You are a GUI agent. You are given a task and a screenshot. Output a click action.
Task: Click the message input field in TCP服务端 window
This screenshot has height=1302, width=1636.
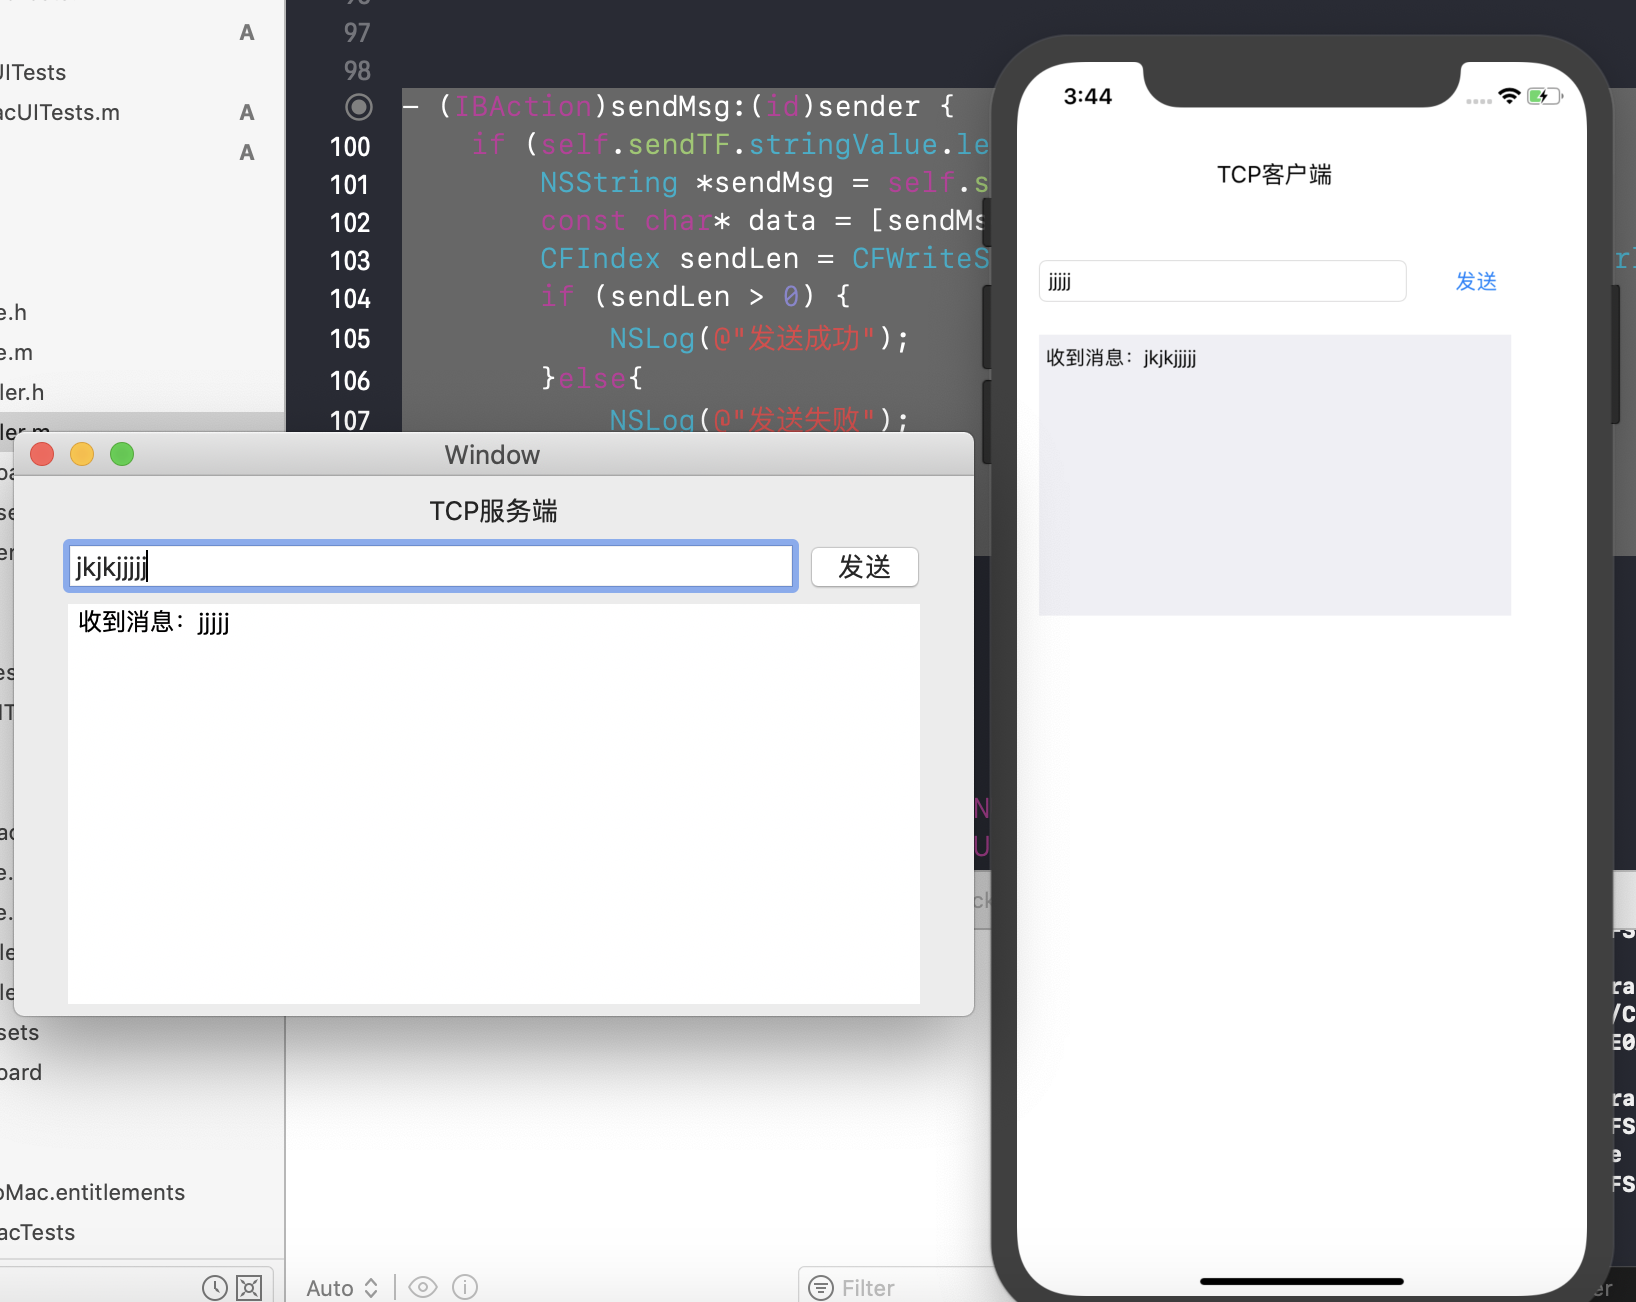pyautogui.click(x=431, y=566)
